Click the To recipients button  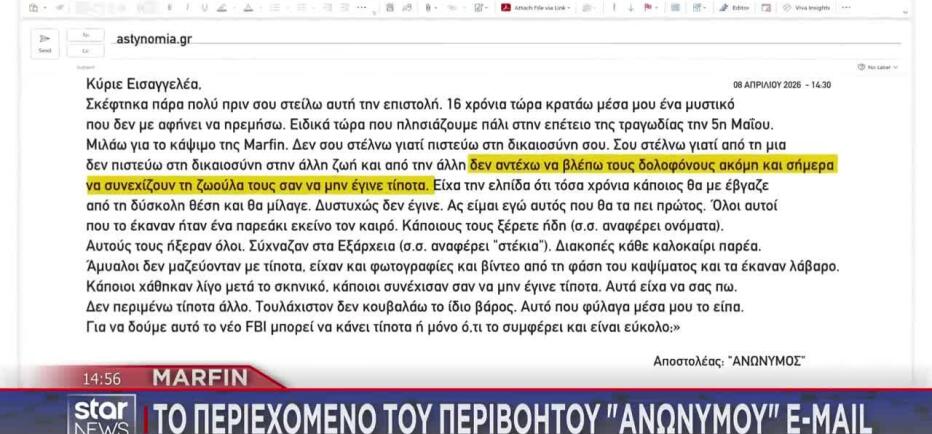86,36
